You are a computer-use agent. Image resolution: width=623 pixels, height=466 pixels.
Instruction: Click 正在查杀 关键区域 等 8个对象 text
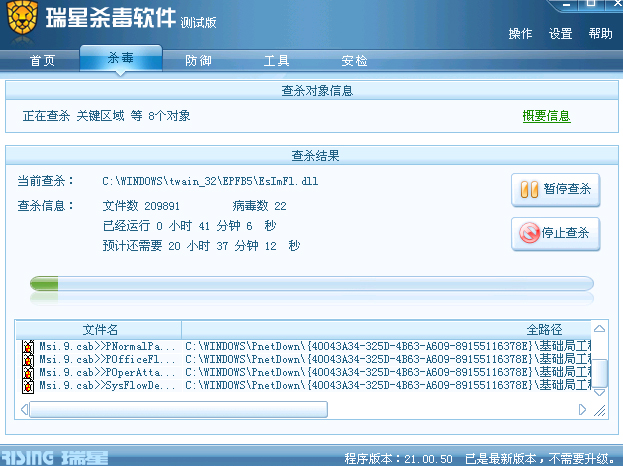[x=106, y=116]
